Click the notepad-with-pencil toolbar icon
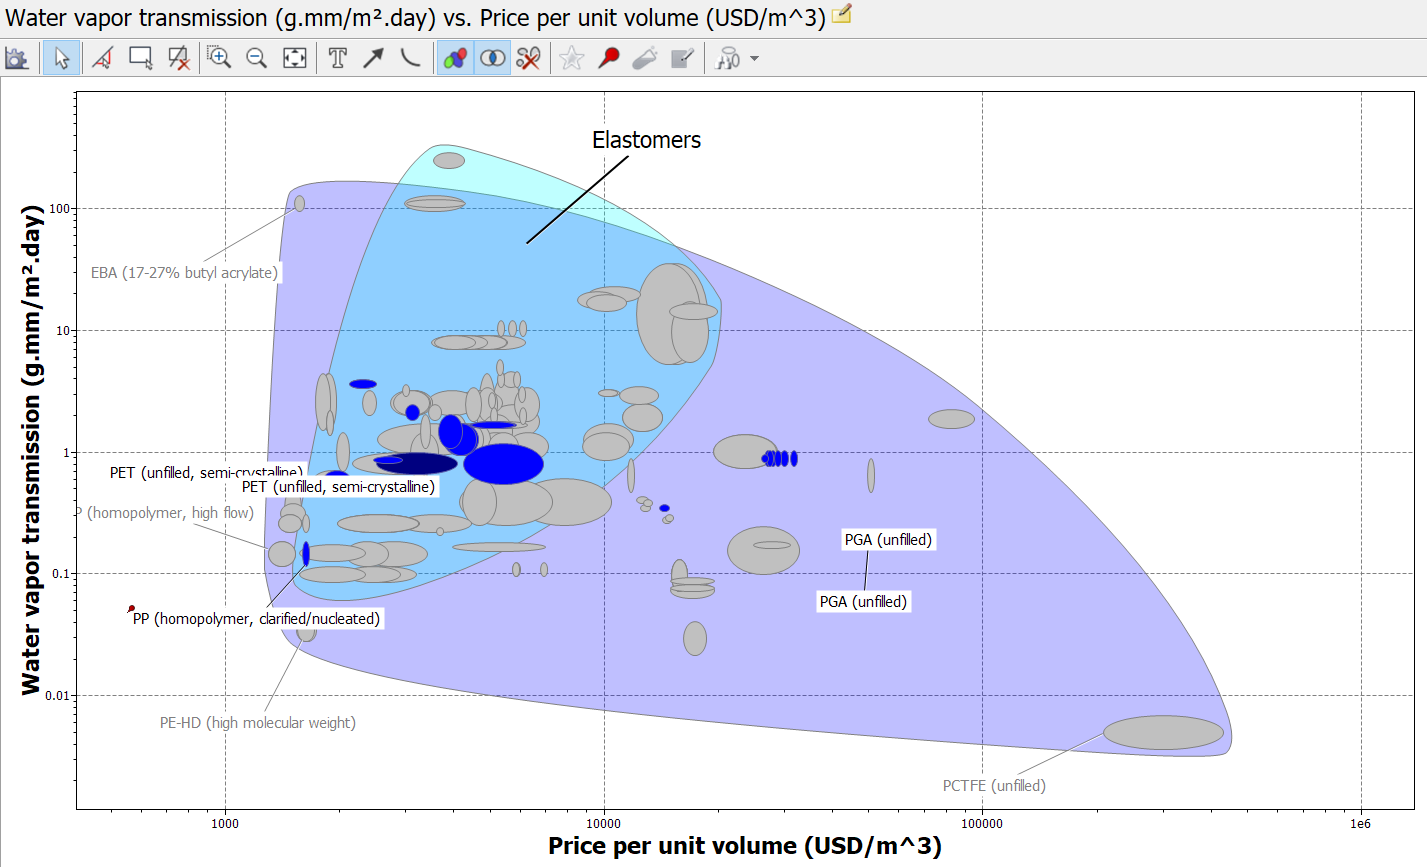Viewport: 1427px width, 867px height. [x=682, y=58]
